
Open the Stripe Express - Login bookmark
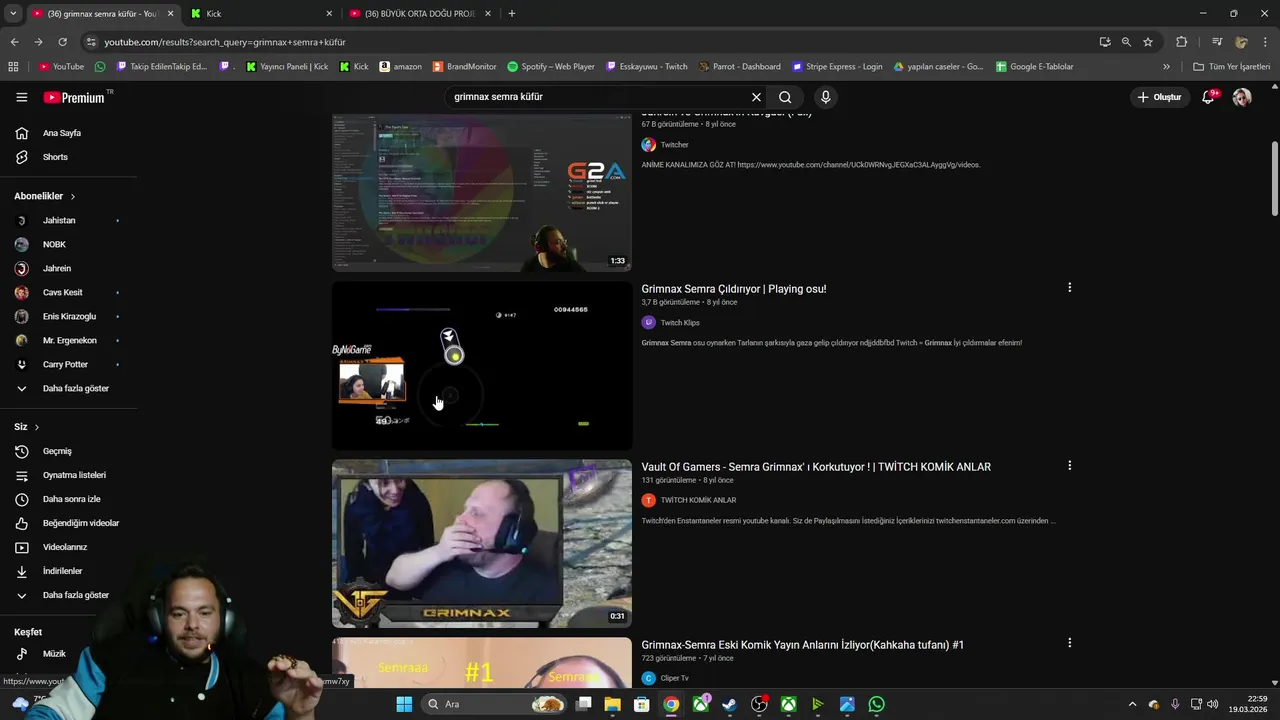pos(837,67)
